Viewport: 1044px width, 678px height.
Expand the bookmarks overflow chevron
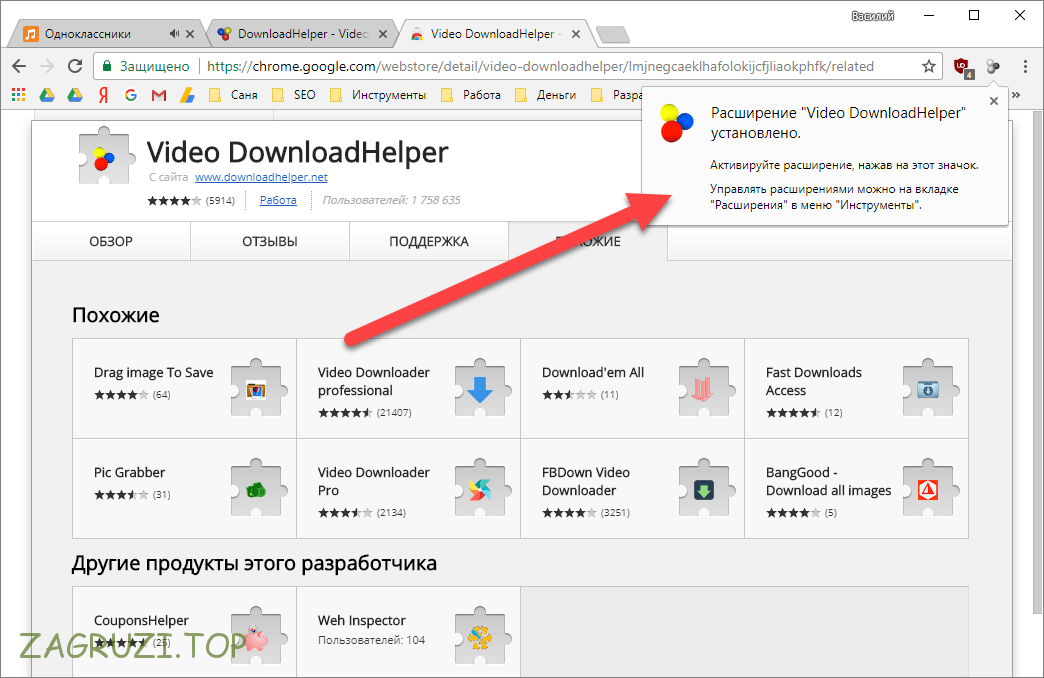point(1016,95)
